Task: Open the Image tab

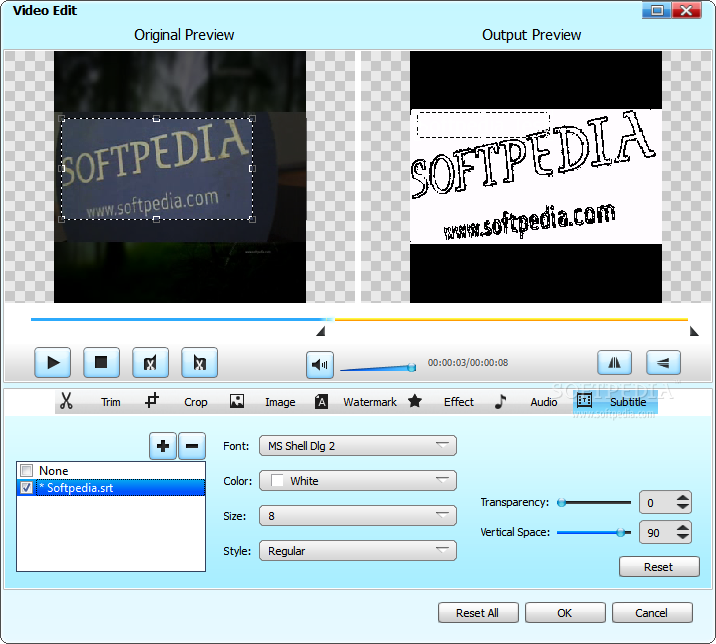Action: point(280,402)
